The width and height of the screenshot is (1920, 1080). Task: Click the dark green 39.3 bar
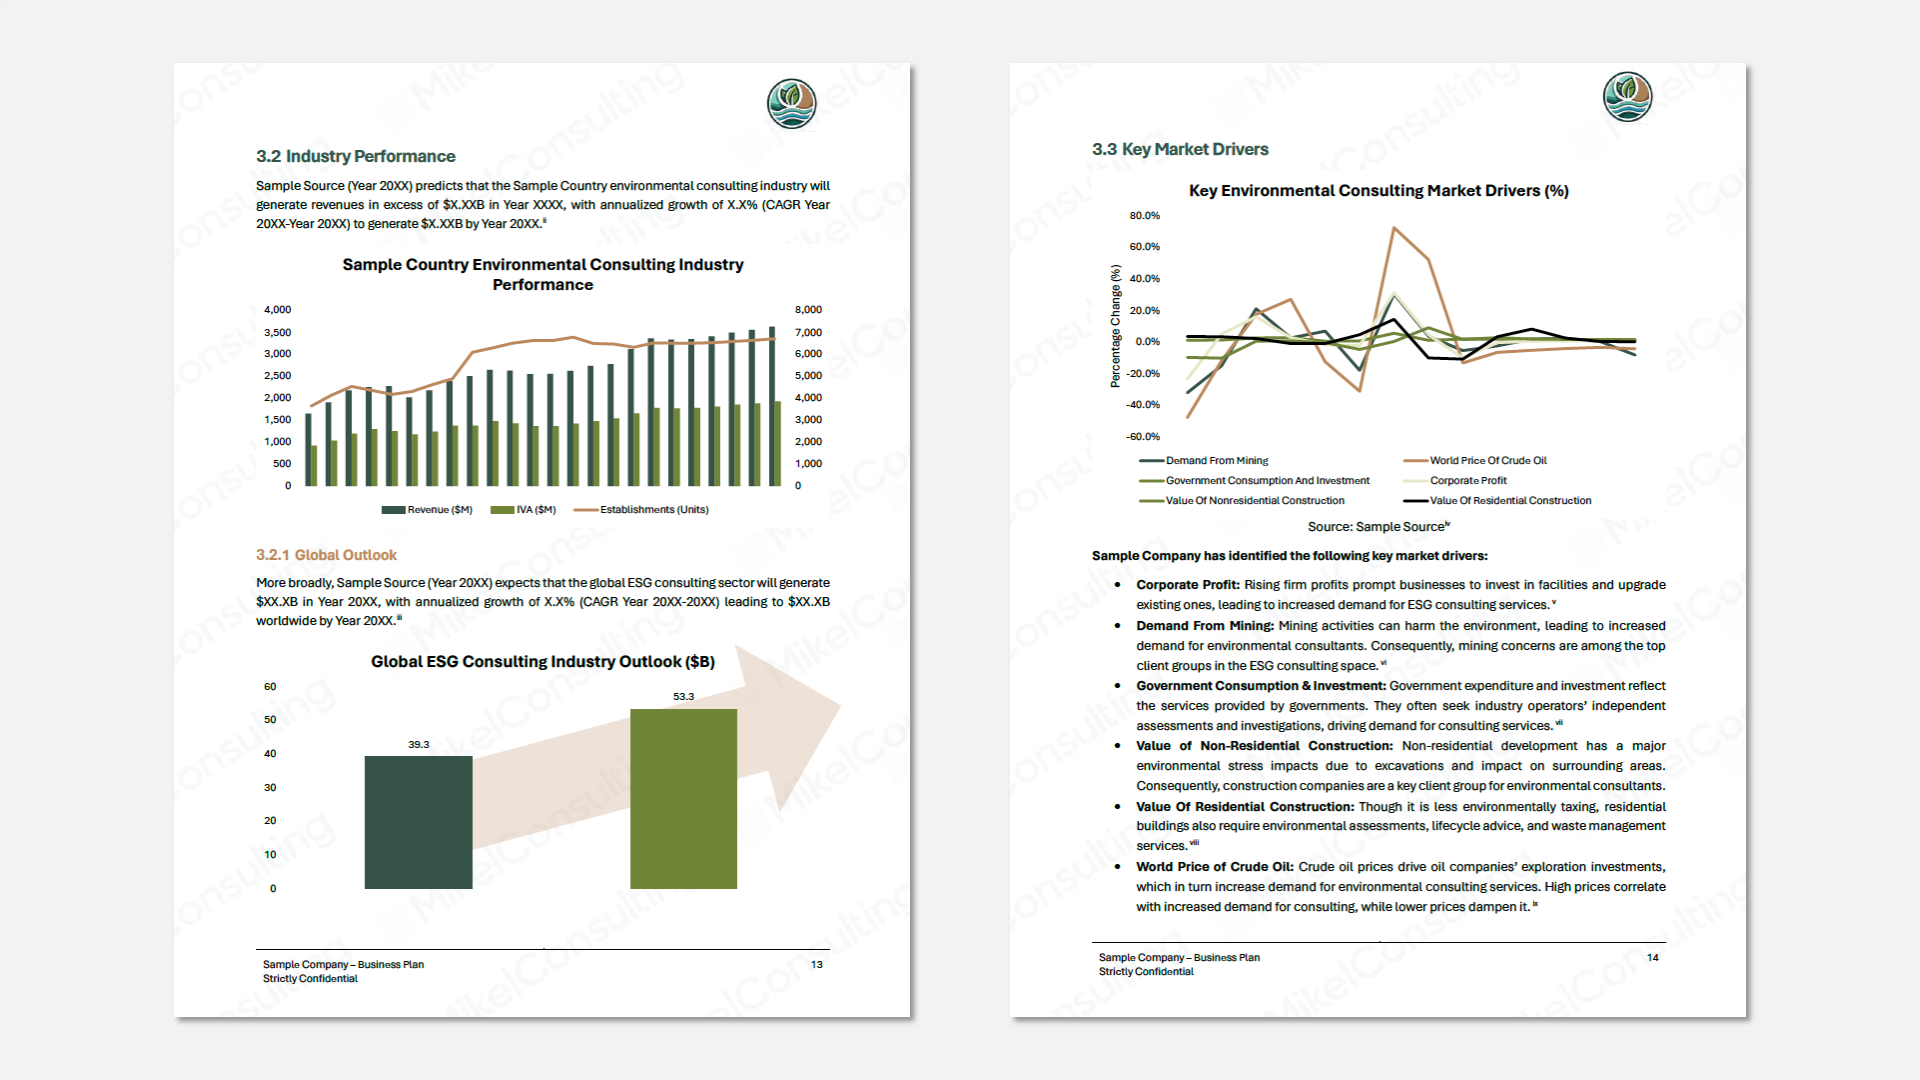pos(418,822)
